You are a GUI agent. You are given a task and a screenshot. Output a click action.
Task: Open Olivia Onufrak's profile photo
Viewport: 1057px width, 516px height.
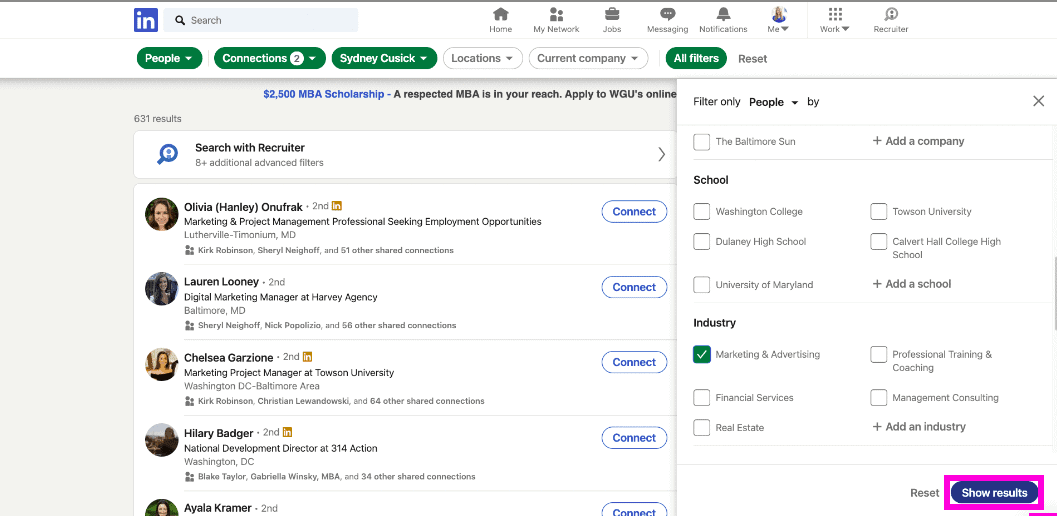tap(162, 214)
